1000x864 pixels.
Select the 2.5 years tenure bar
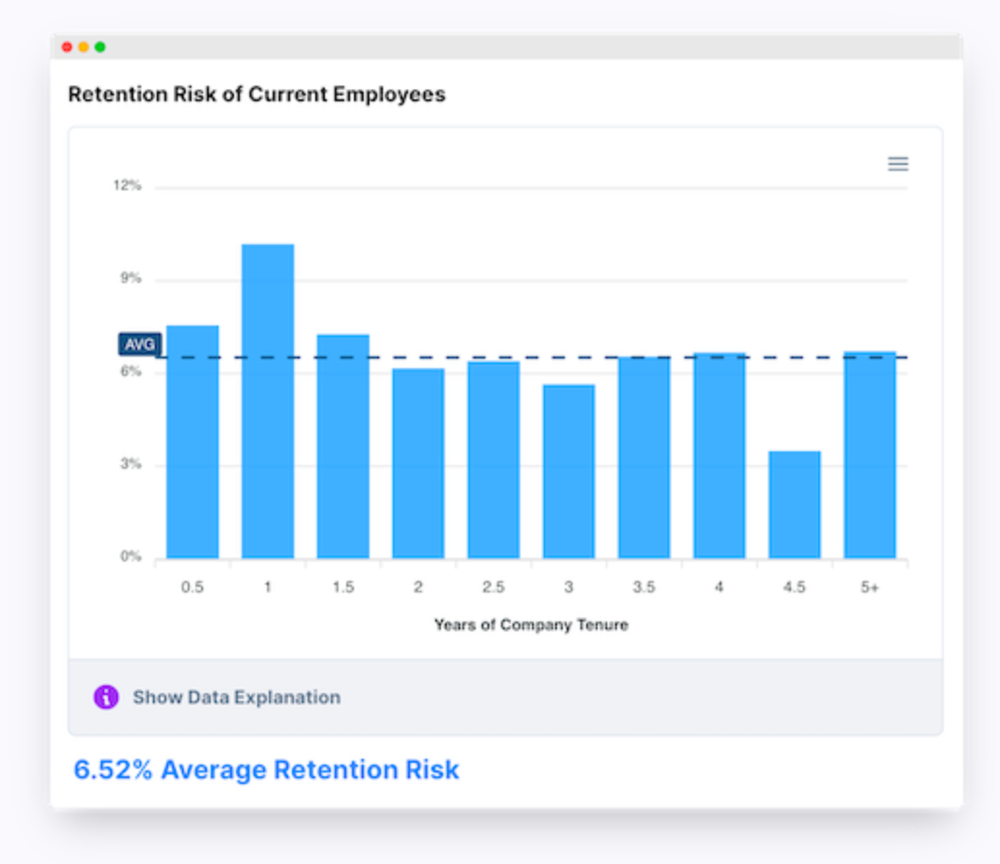(x=494, y=460)
